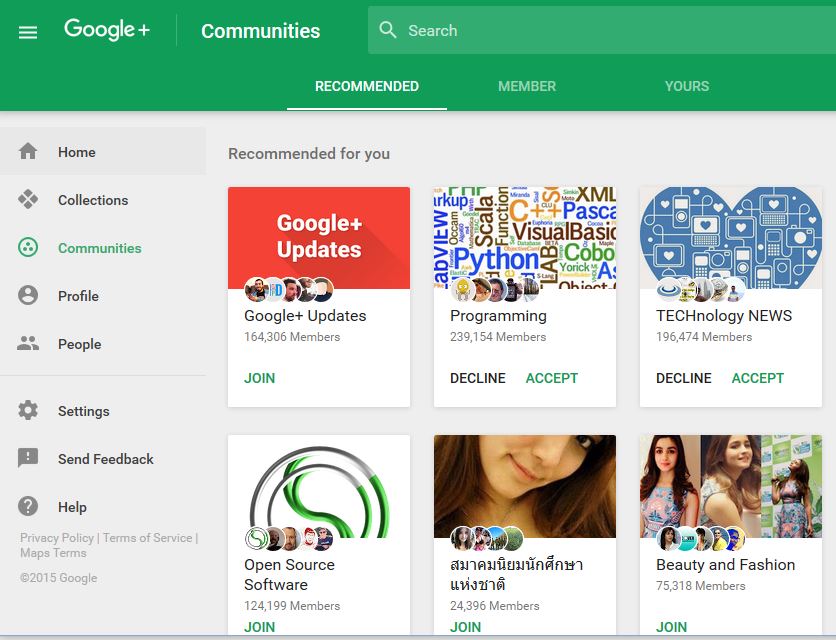Join the Open Source Software community
The image size is (836, 640).
point(260,627)
